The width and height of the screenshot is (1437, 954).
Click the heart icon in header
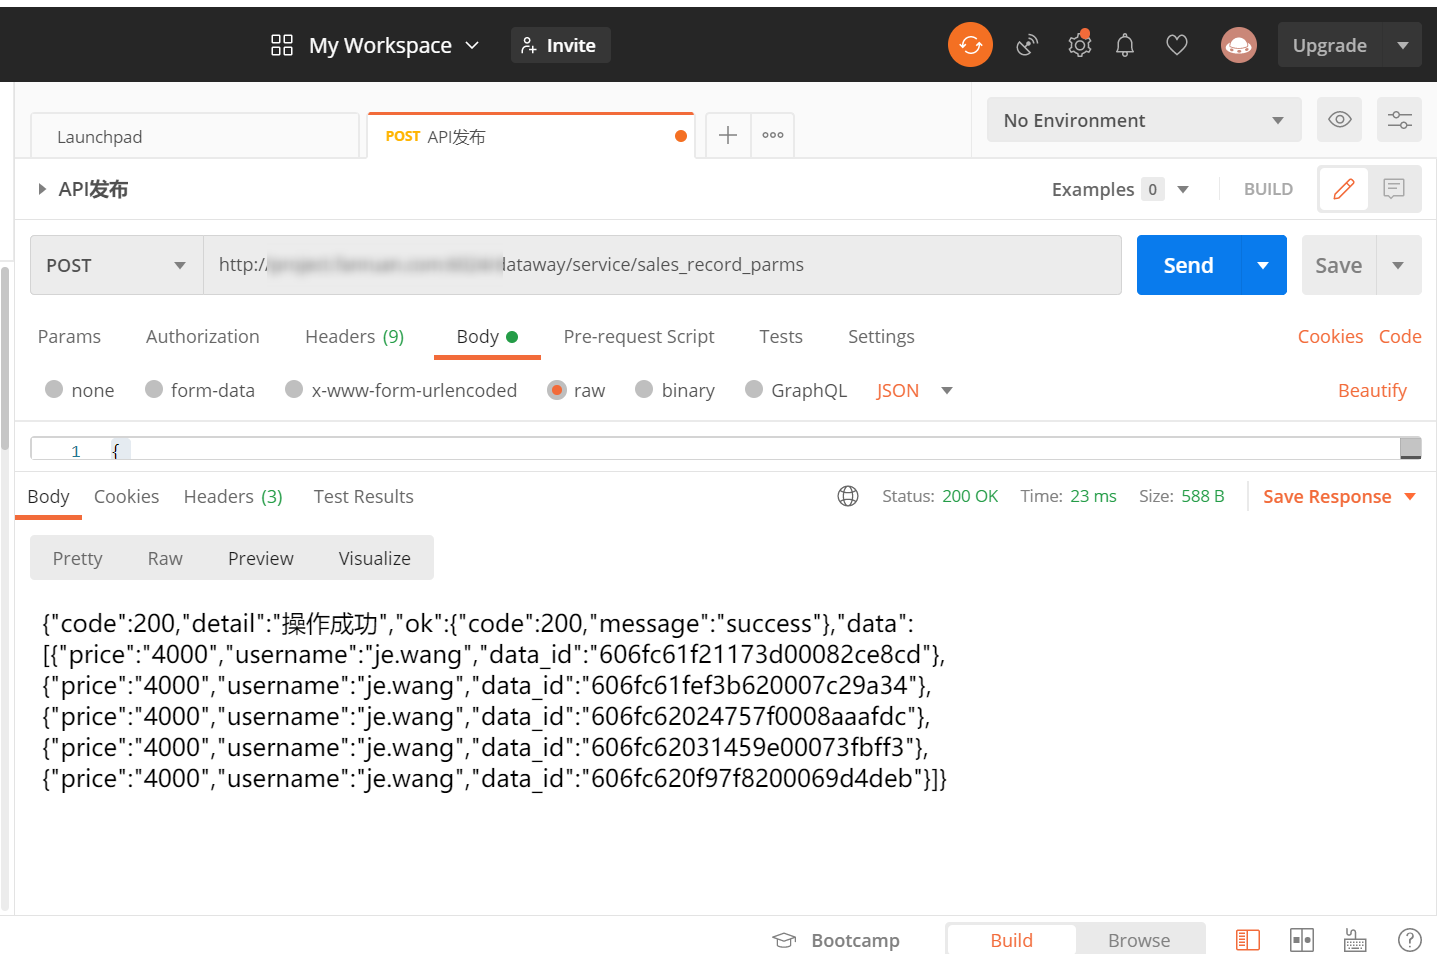1177,45
